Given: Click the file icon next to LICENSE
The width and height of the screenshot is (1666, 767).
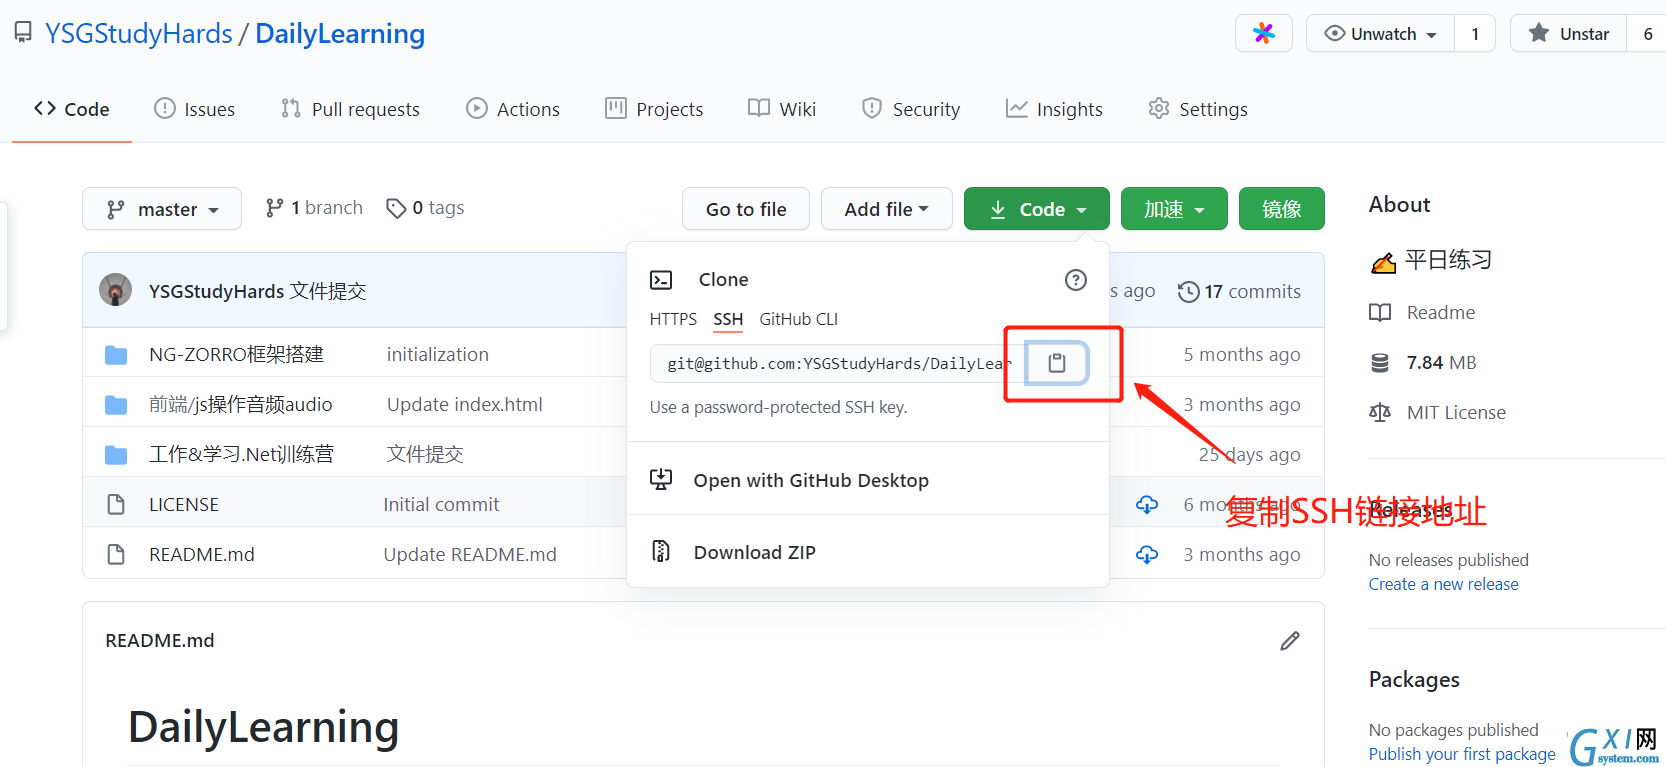Looking at the screenshot, I should [116, 504].
